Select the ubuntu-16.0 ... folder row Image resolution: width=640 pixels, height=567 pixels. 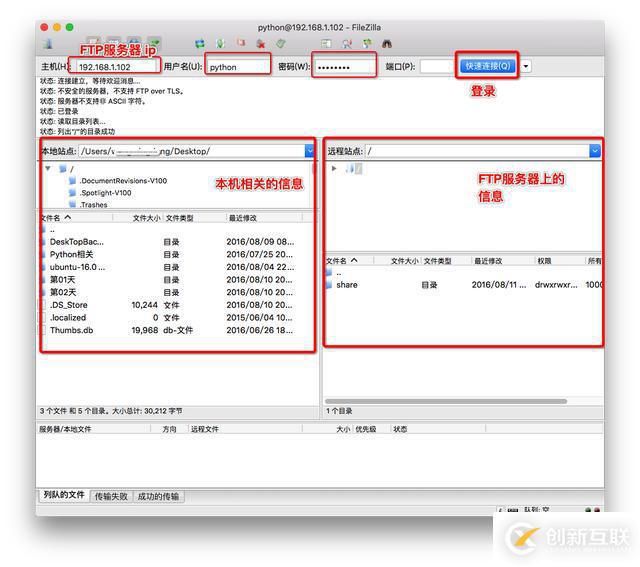tap(178, 267)
